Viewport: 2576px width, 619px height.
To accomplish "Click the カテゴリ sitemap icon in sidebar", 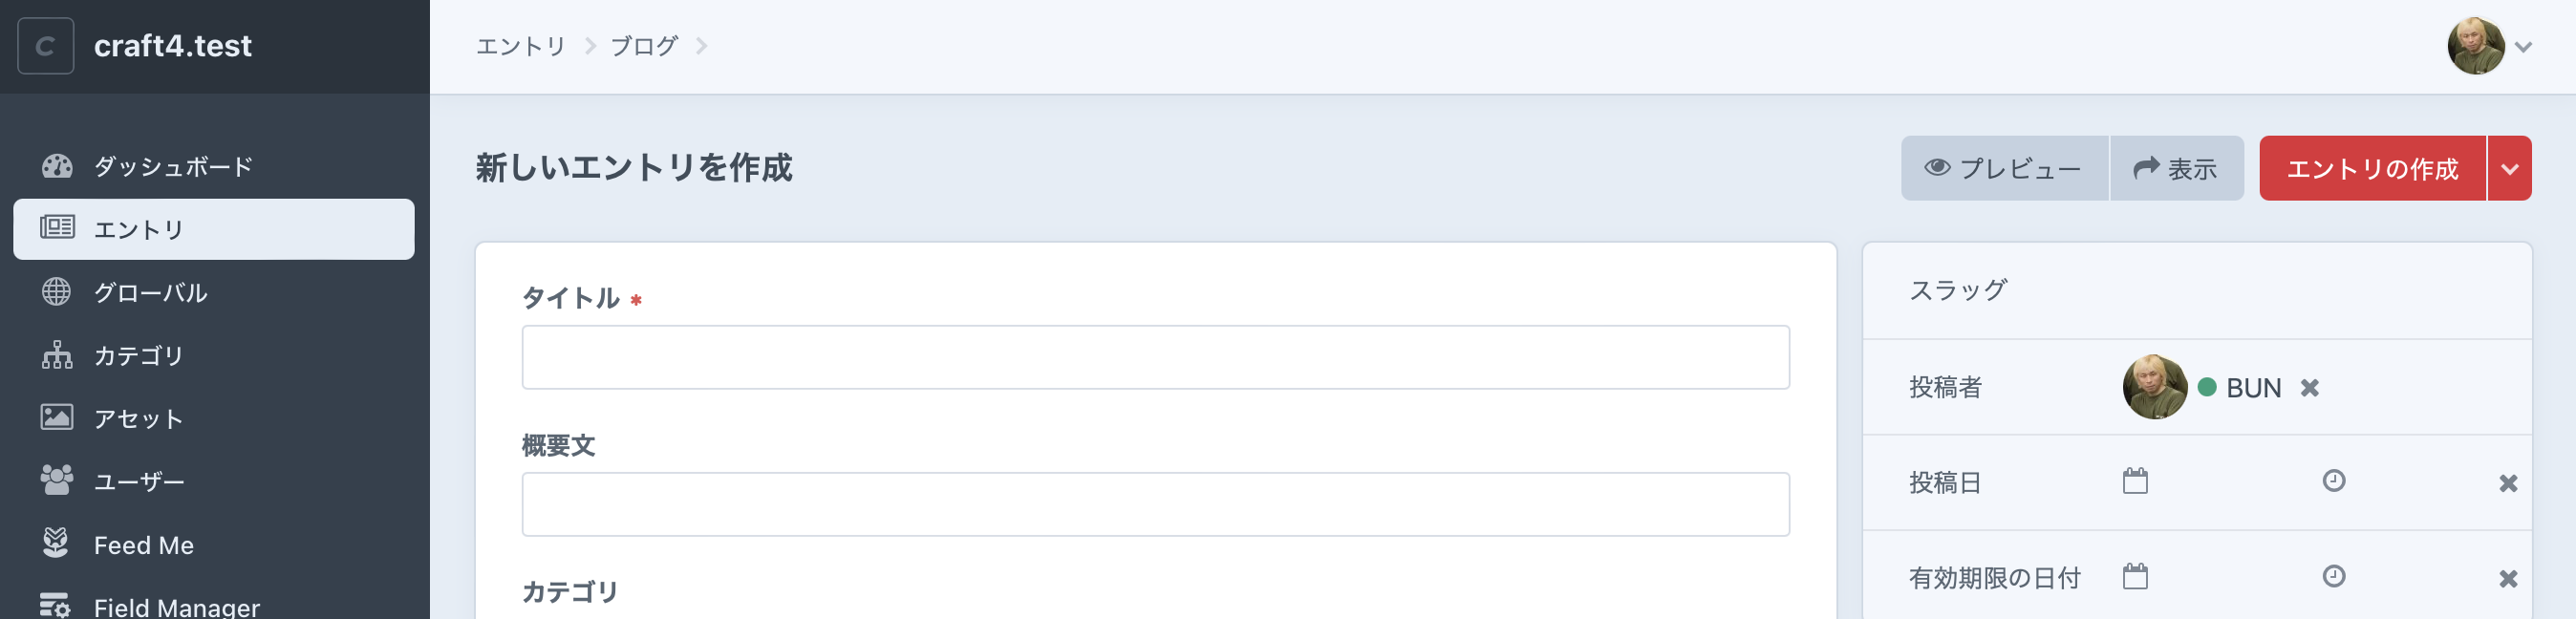I will [x=57, y=355].
